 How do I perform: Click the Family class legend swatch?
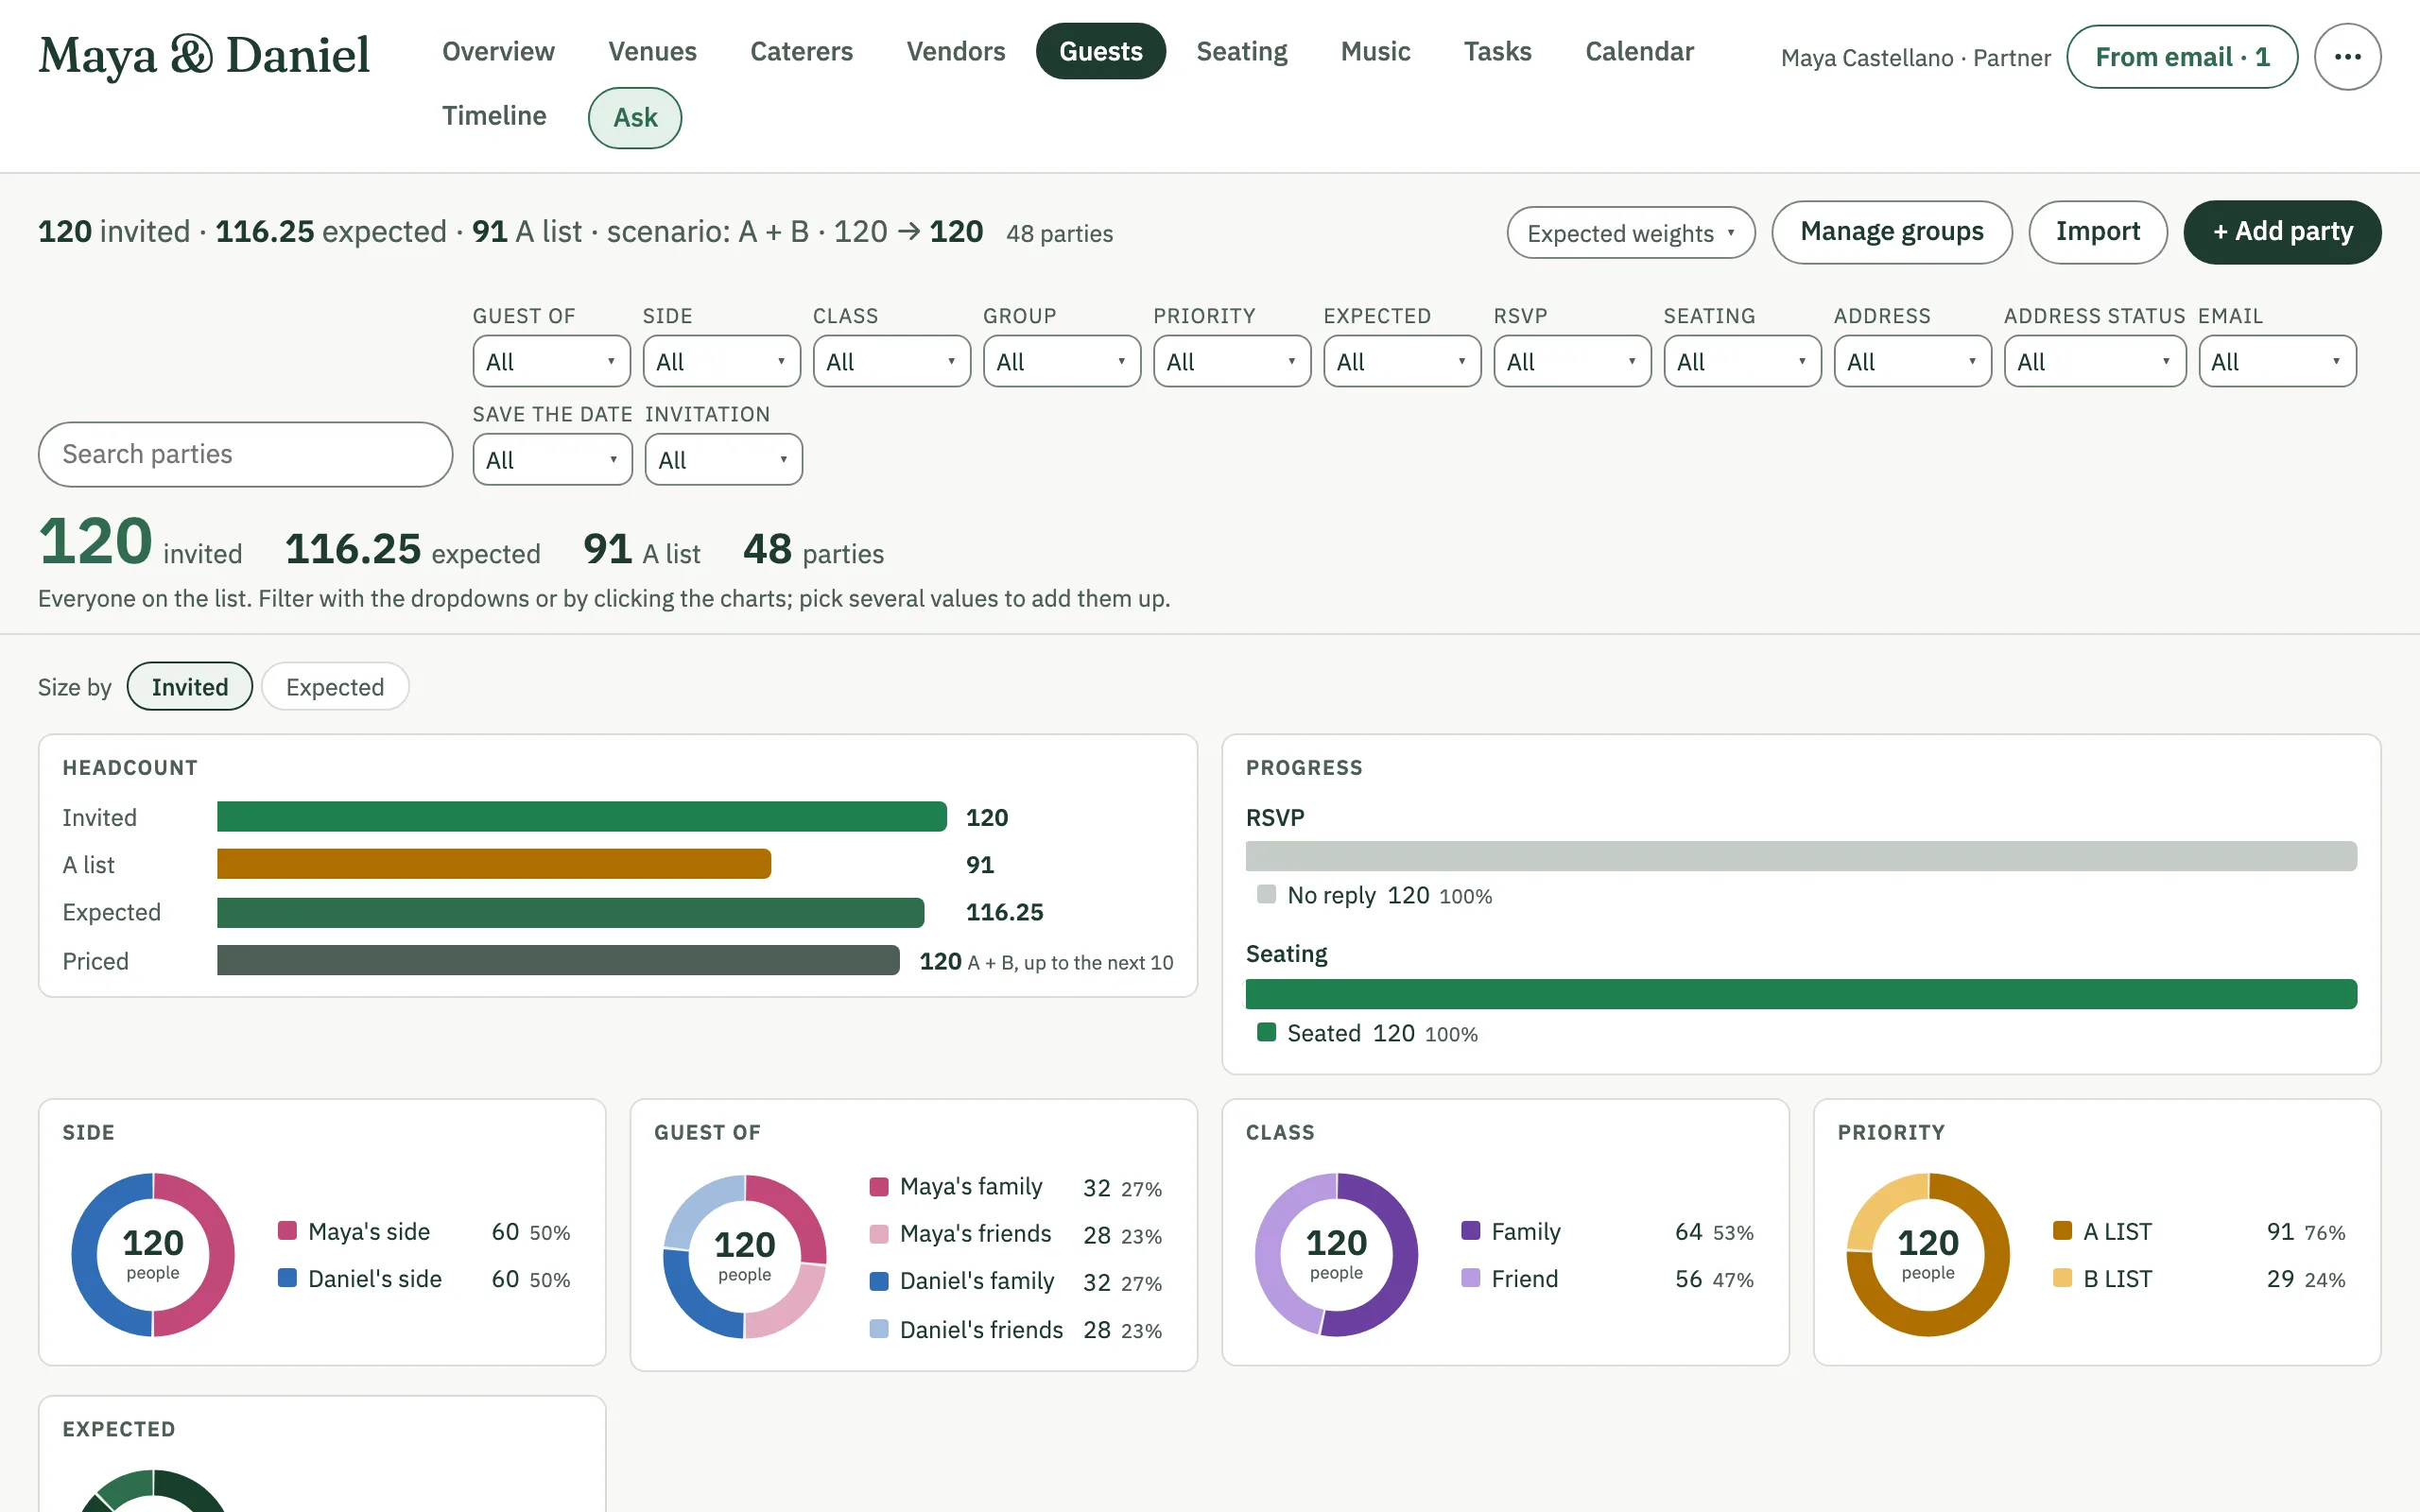click(1470, 1230)
